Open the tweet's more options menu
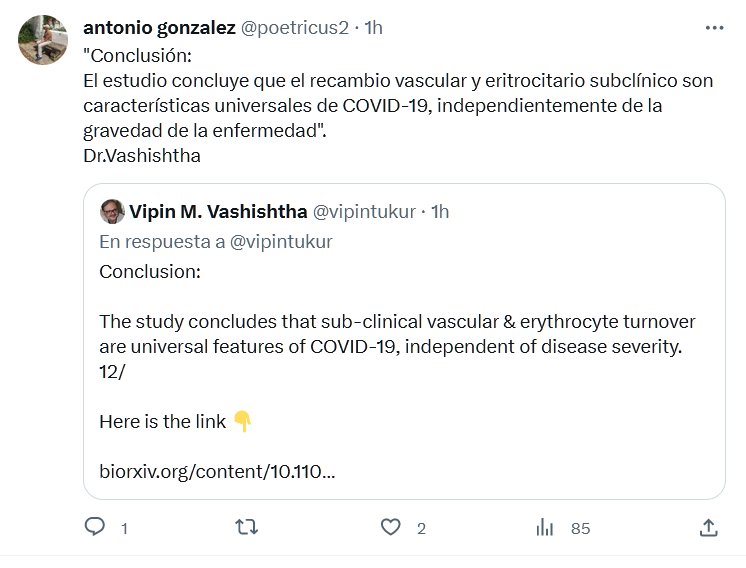Screen dimensions: 746x568 tap(713, 28)
